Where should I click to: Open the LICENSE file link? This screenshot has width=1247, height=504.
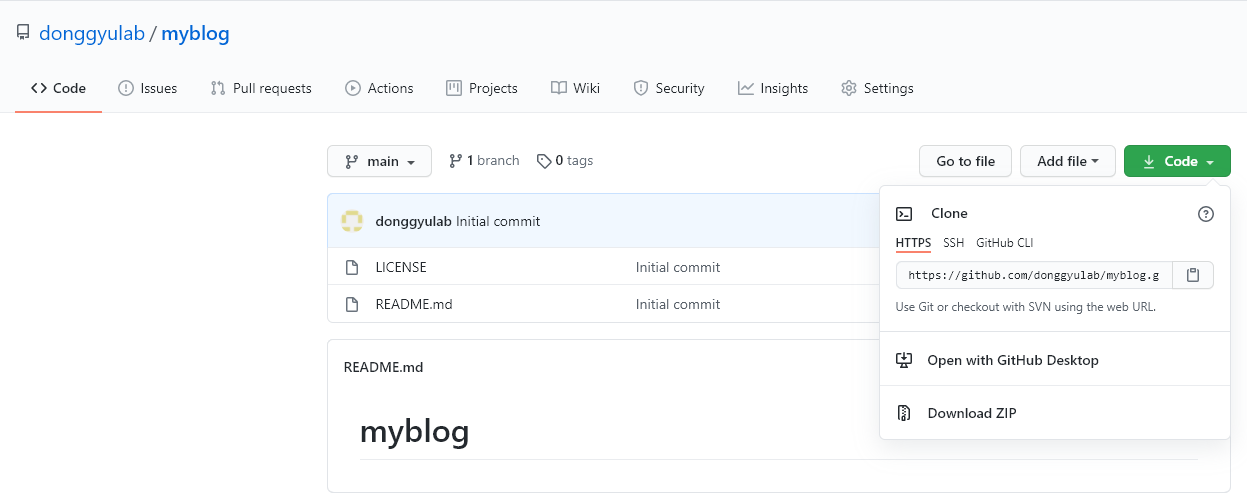click(401, 267)
